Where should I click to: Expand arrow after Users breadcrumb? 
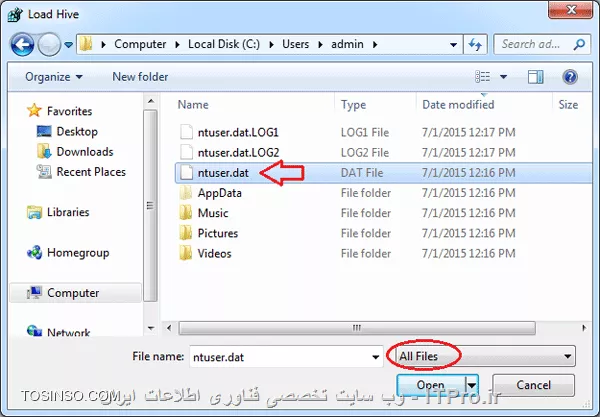tap(320, 45)
